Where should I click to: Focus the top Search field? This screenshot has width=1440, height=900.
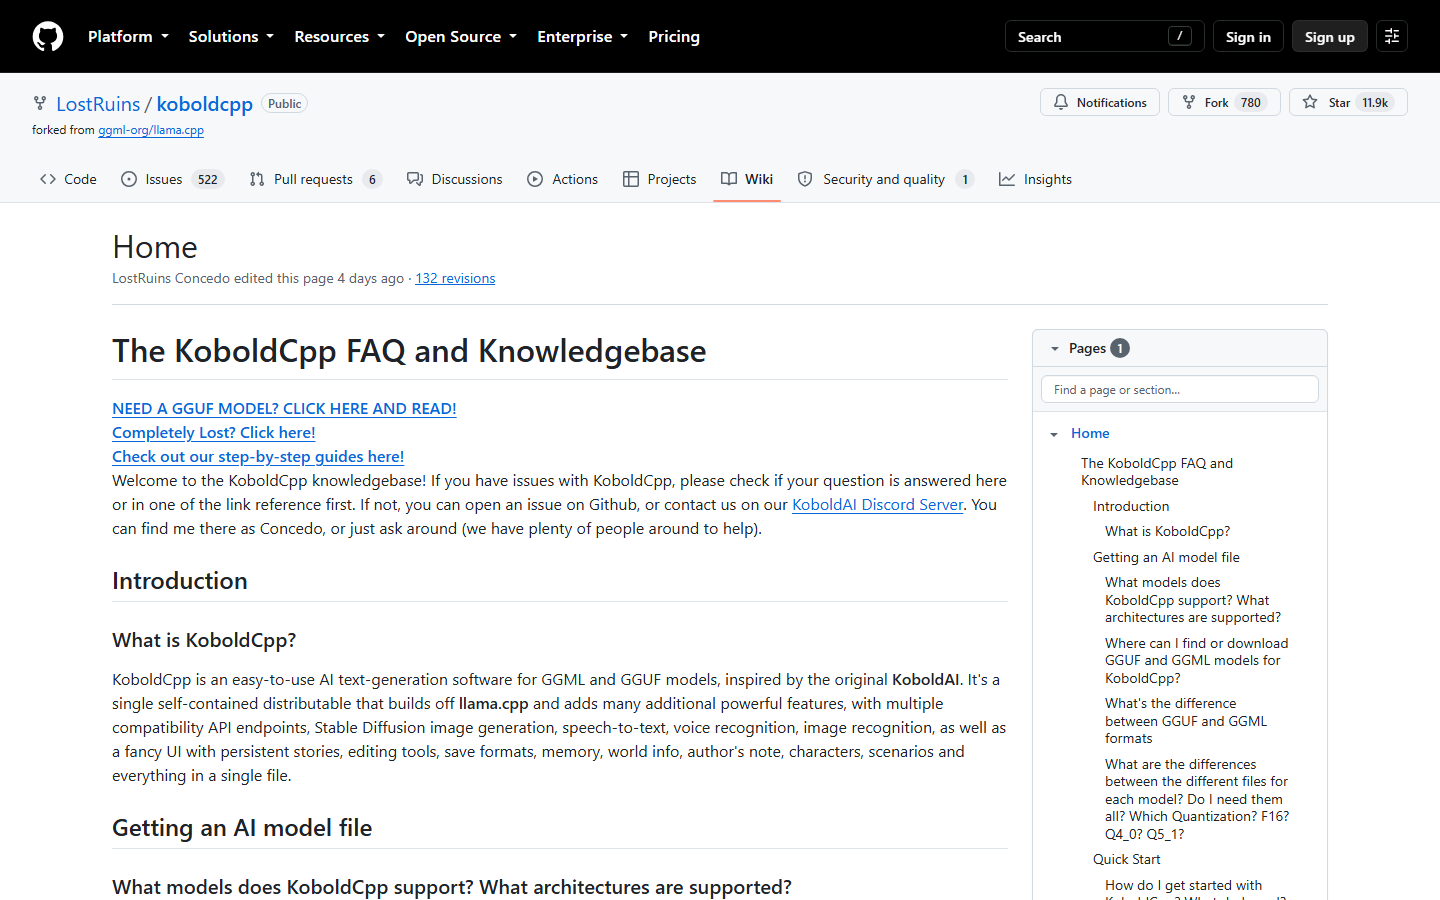[1104, 37]
